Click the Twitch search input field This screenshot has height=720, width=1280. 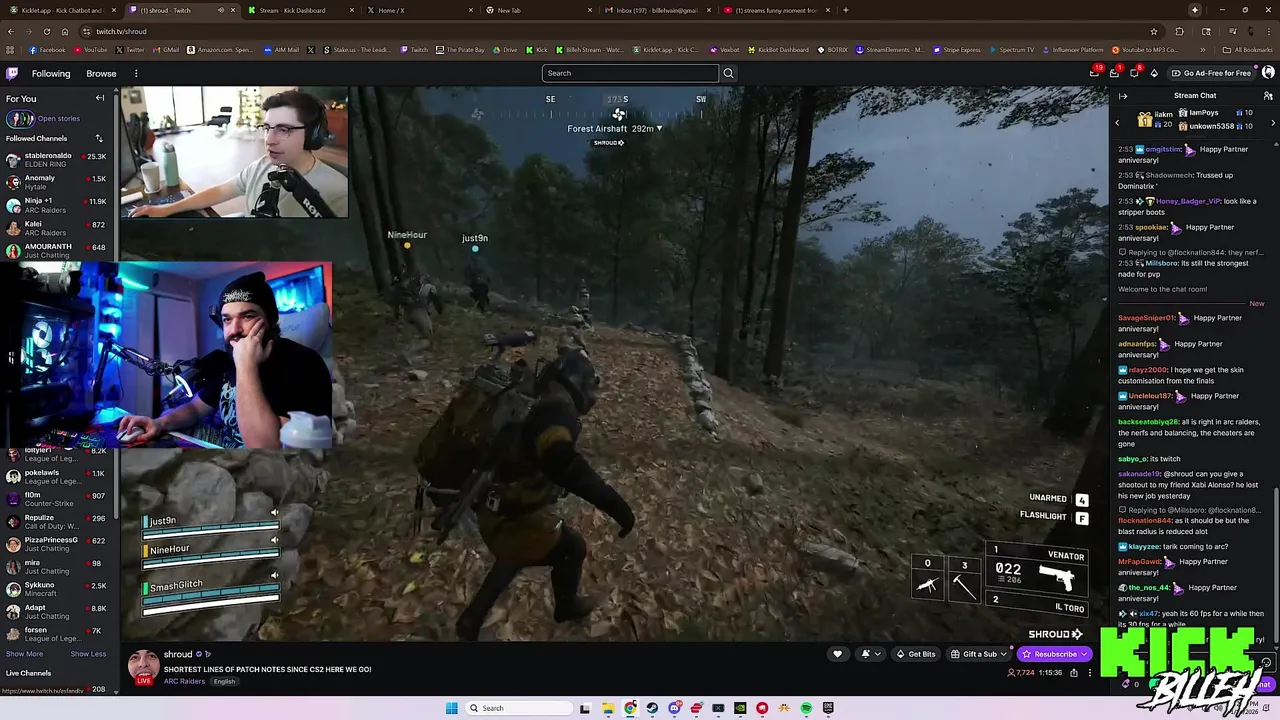pos(630,73)
